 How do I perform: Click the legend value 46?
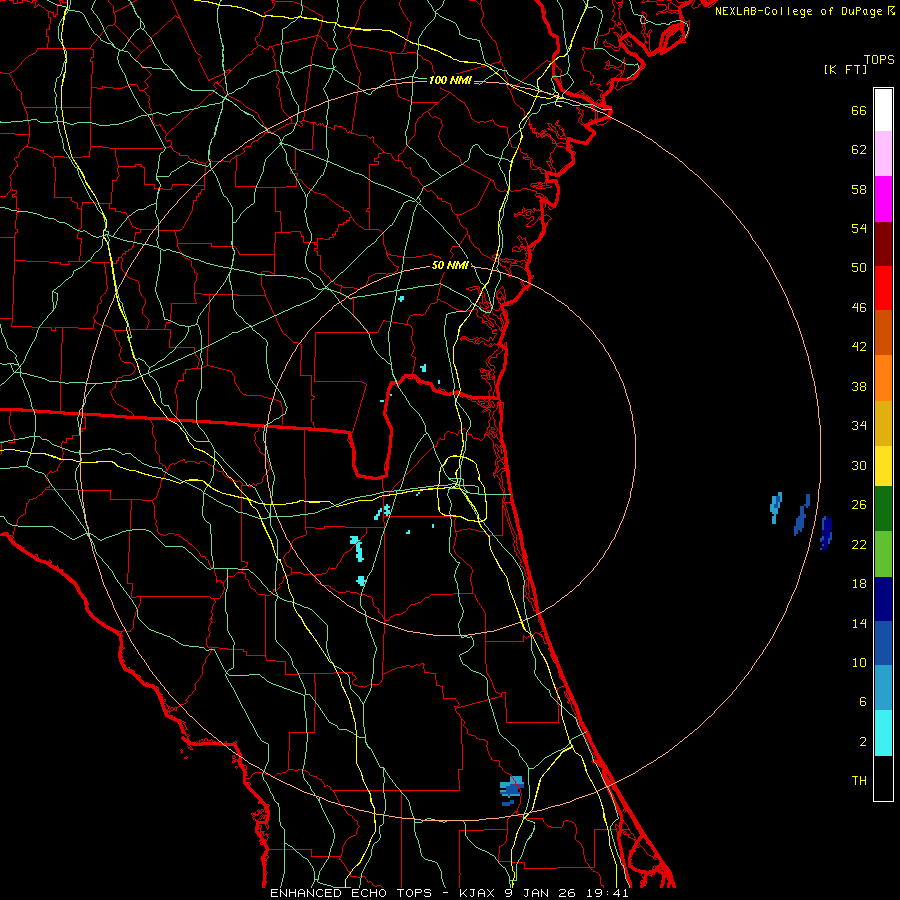point(859,308)
